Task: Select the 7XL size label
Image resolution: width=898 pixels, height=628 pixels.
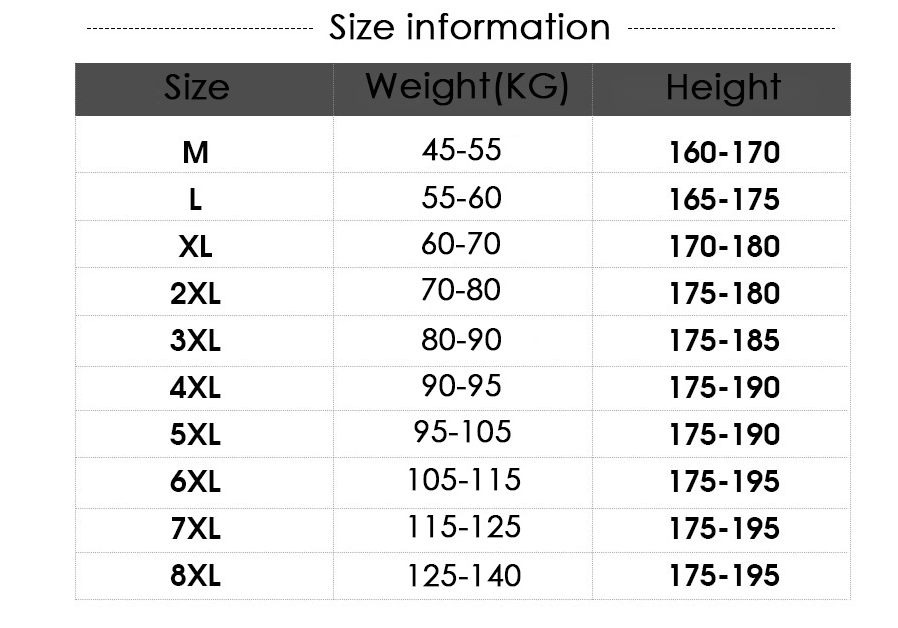Action: [195, 529]
